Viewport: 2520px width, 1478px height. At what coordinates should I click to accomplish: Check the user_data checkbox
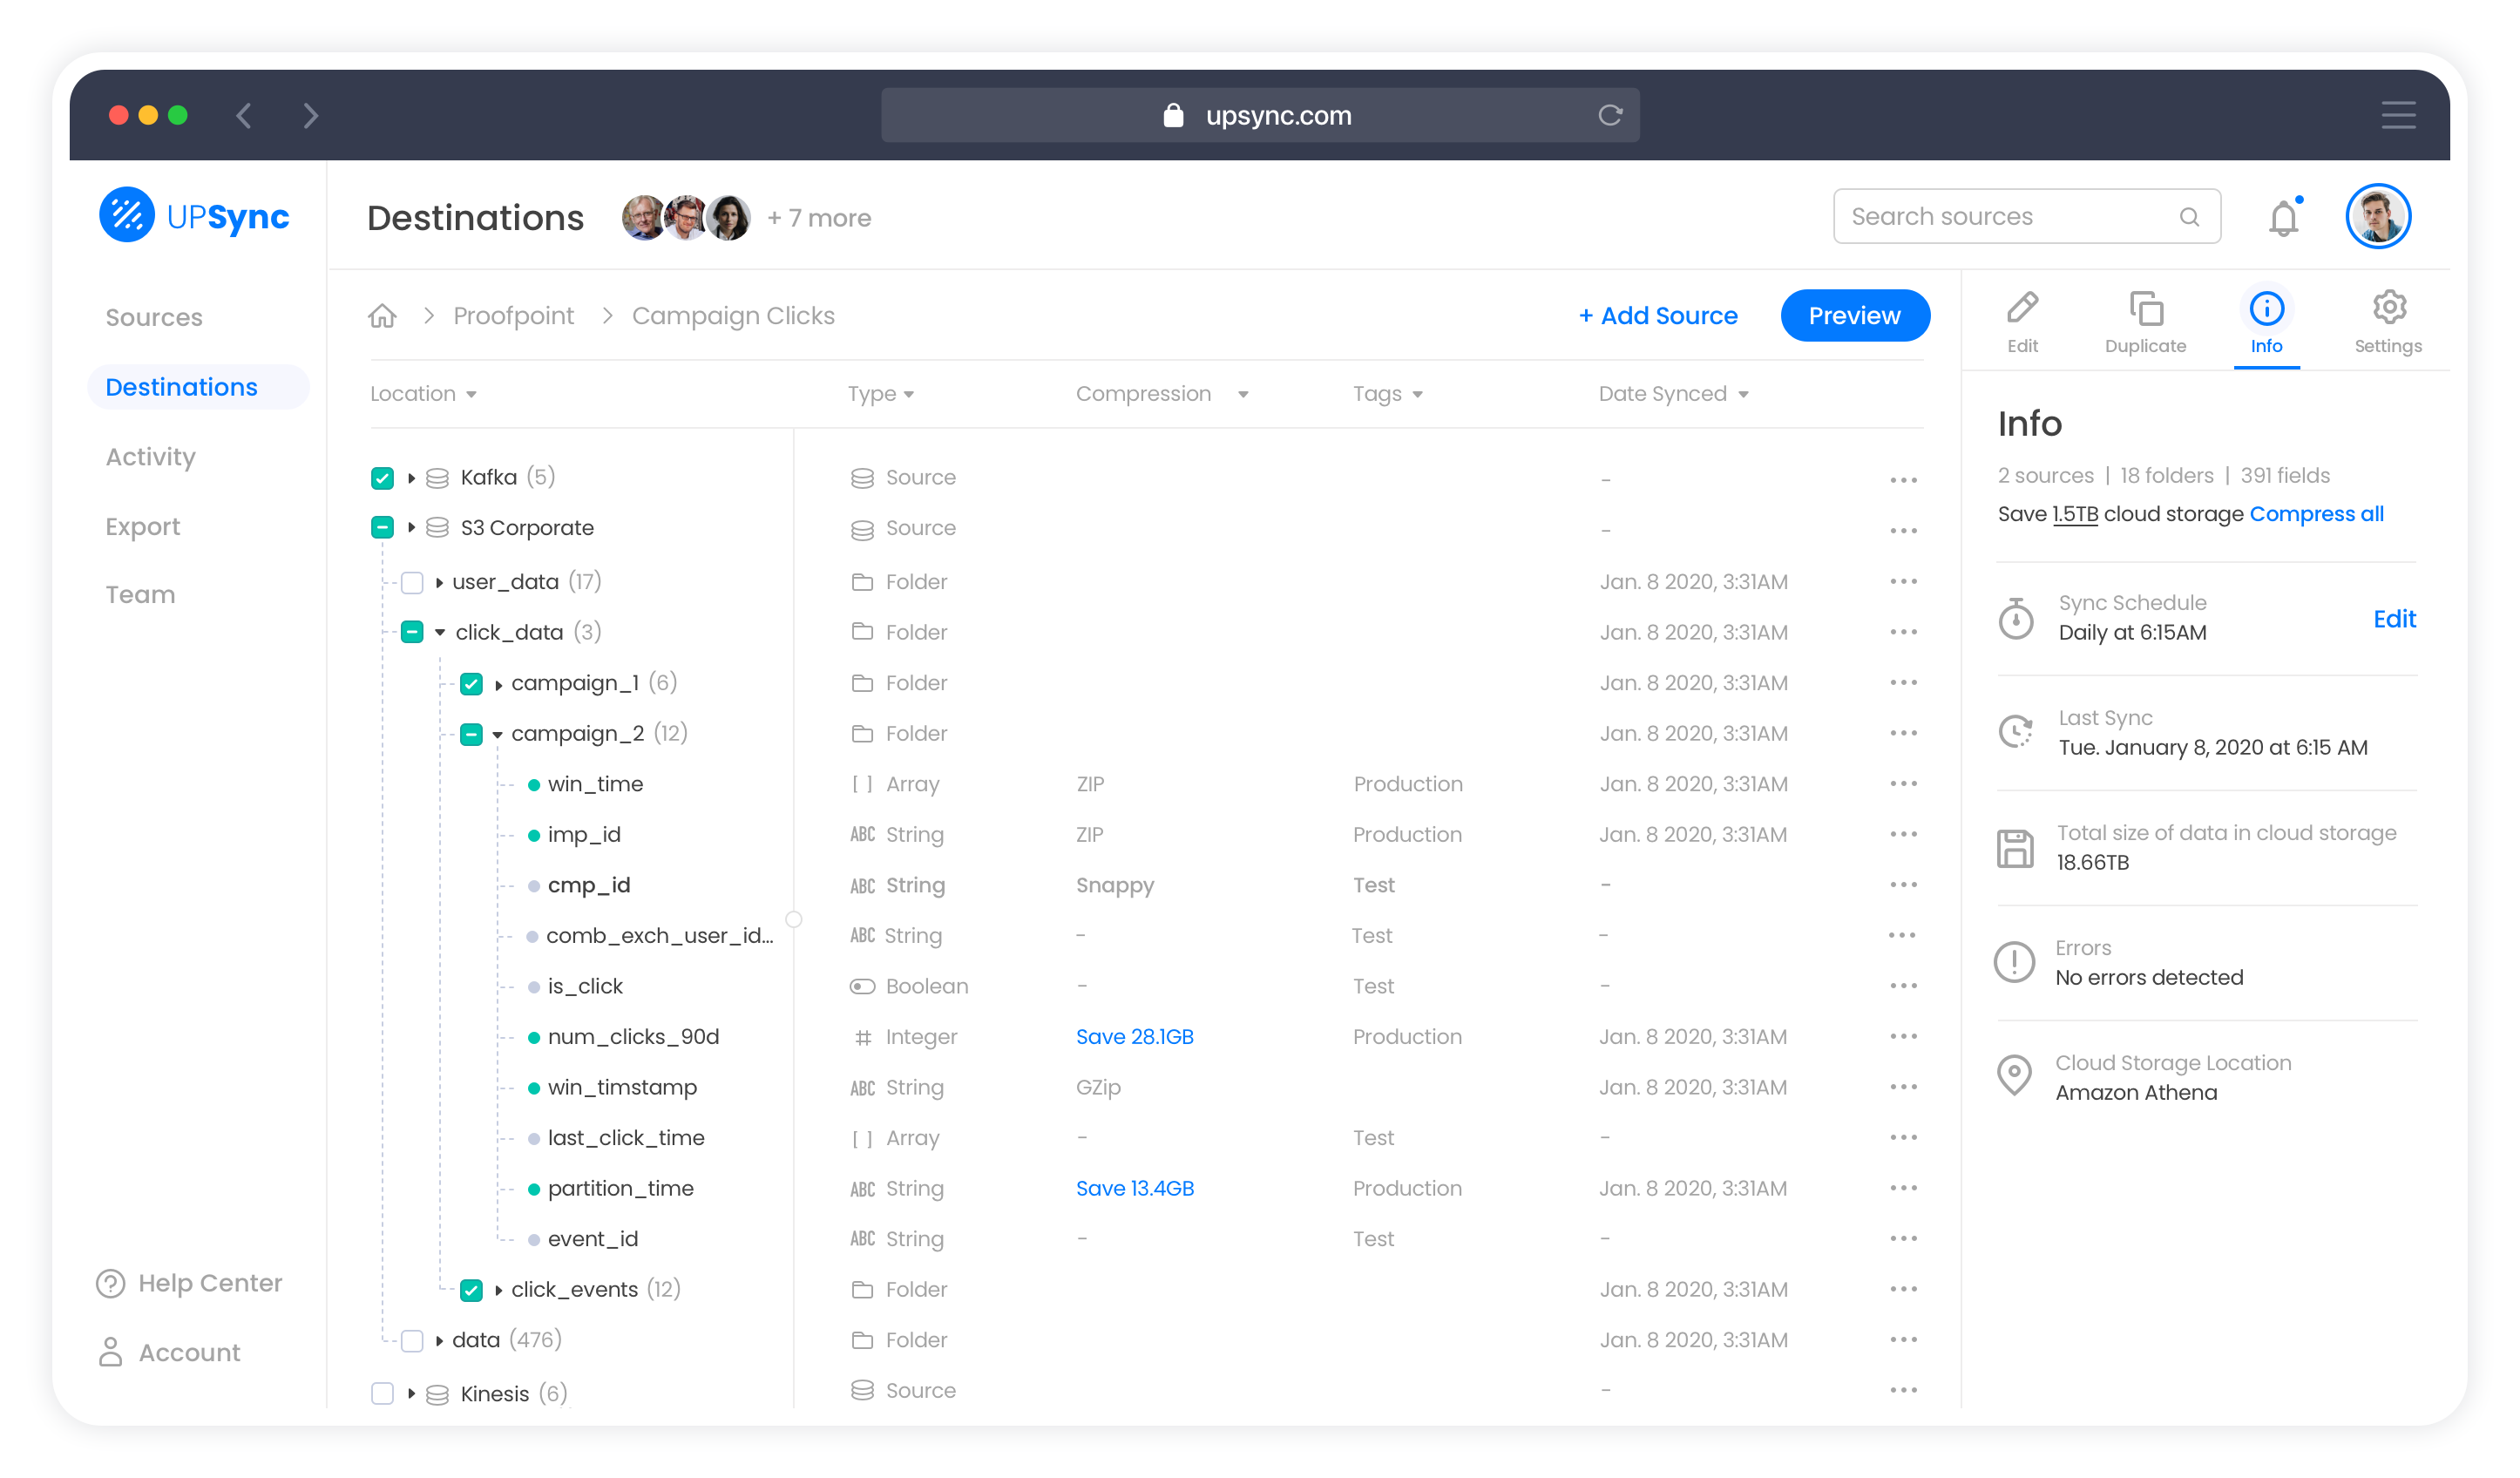pos(412,582)
